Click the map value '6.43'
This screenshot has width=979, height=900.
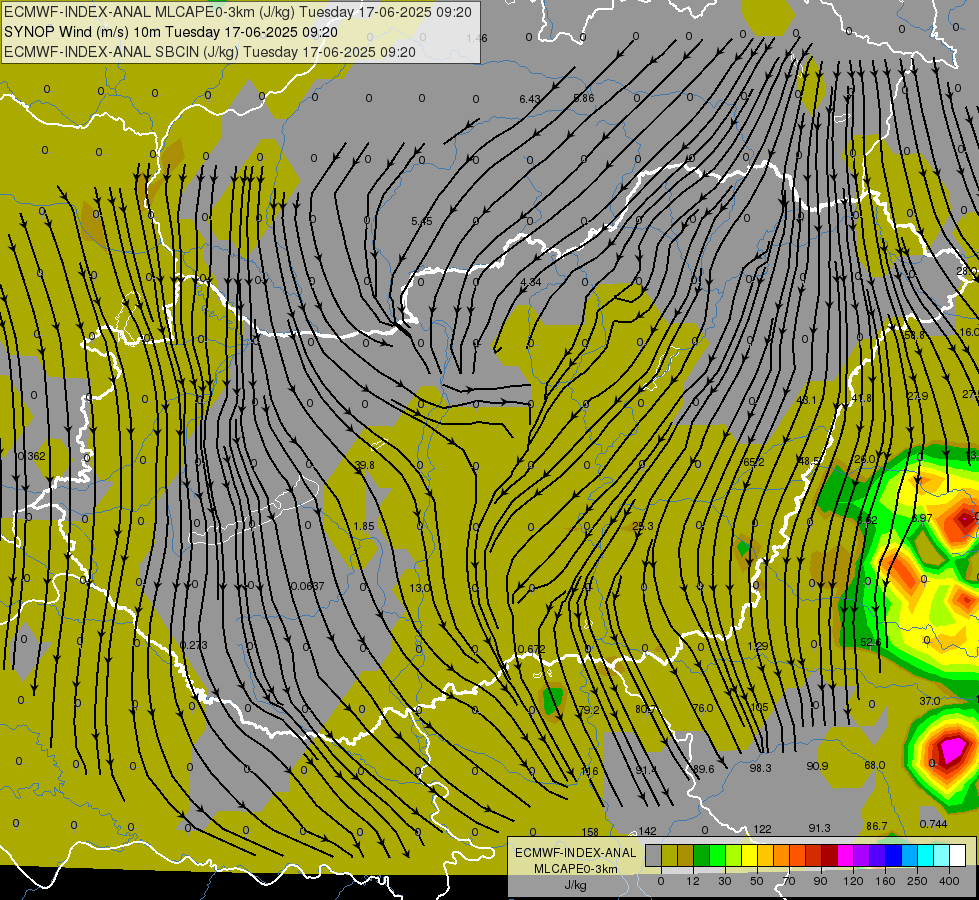click(529, 99)
